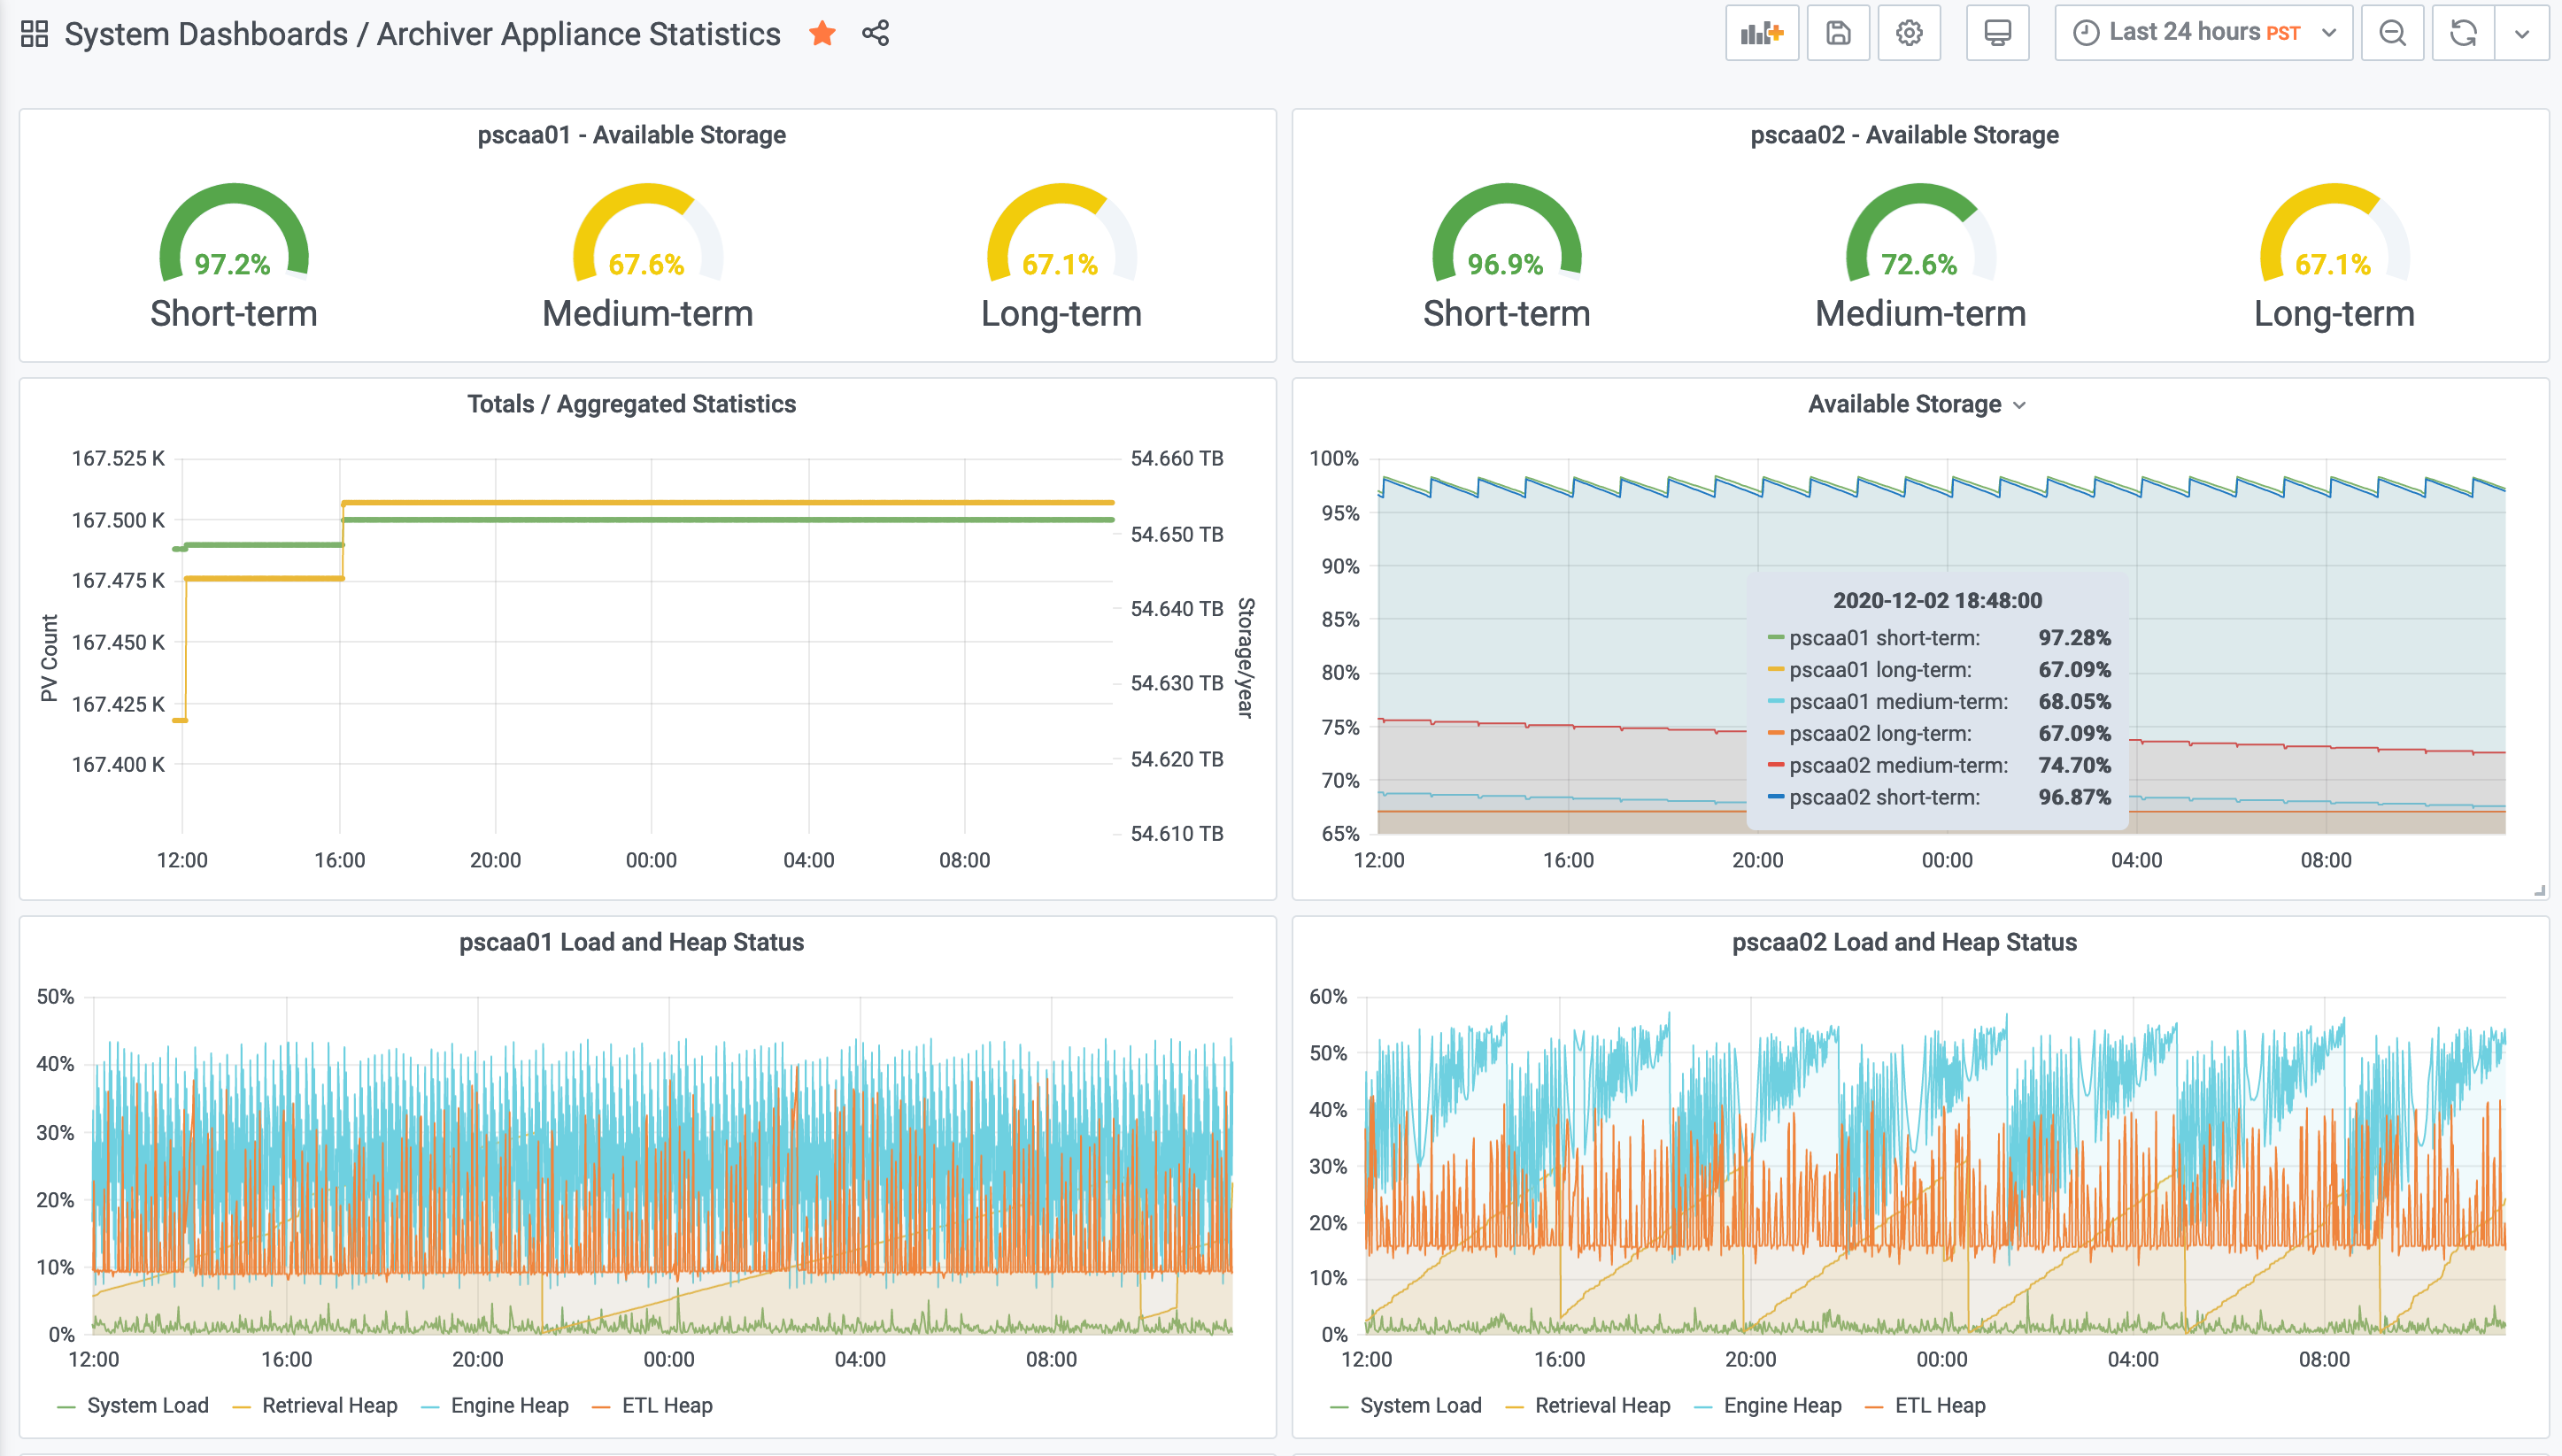Open dashboard settings gear
This screenshot has height=1456, width=2562.
tap(1909, 33)
